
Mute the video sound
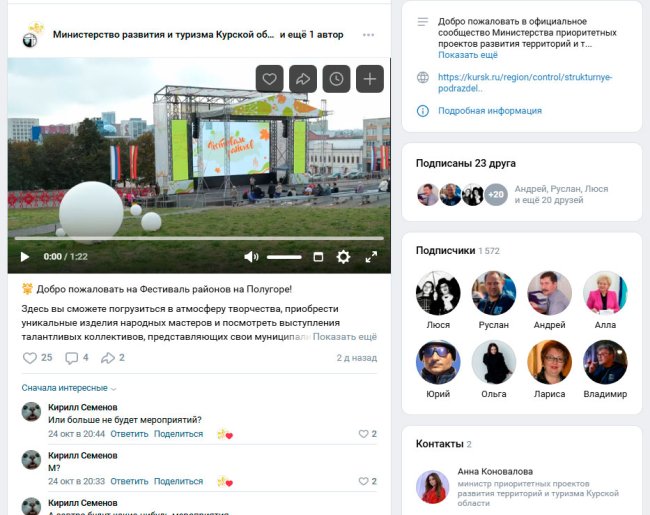pos(251,257)
